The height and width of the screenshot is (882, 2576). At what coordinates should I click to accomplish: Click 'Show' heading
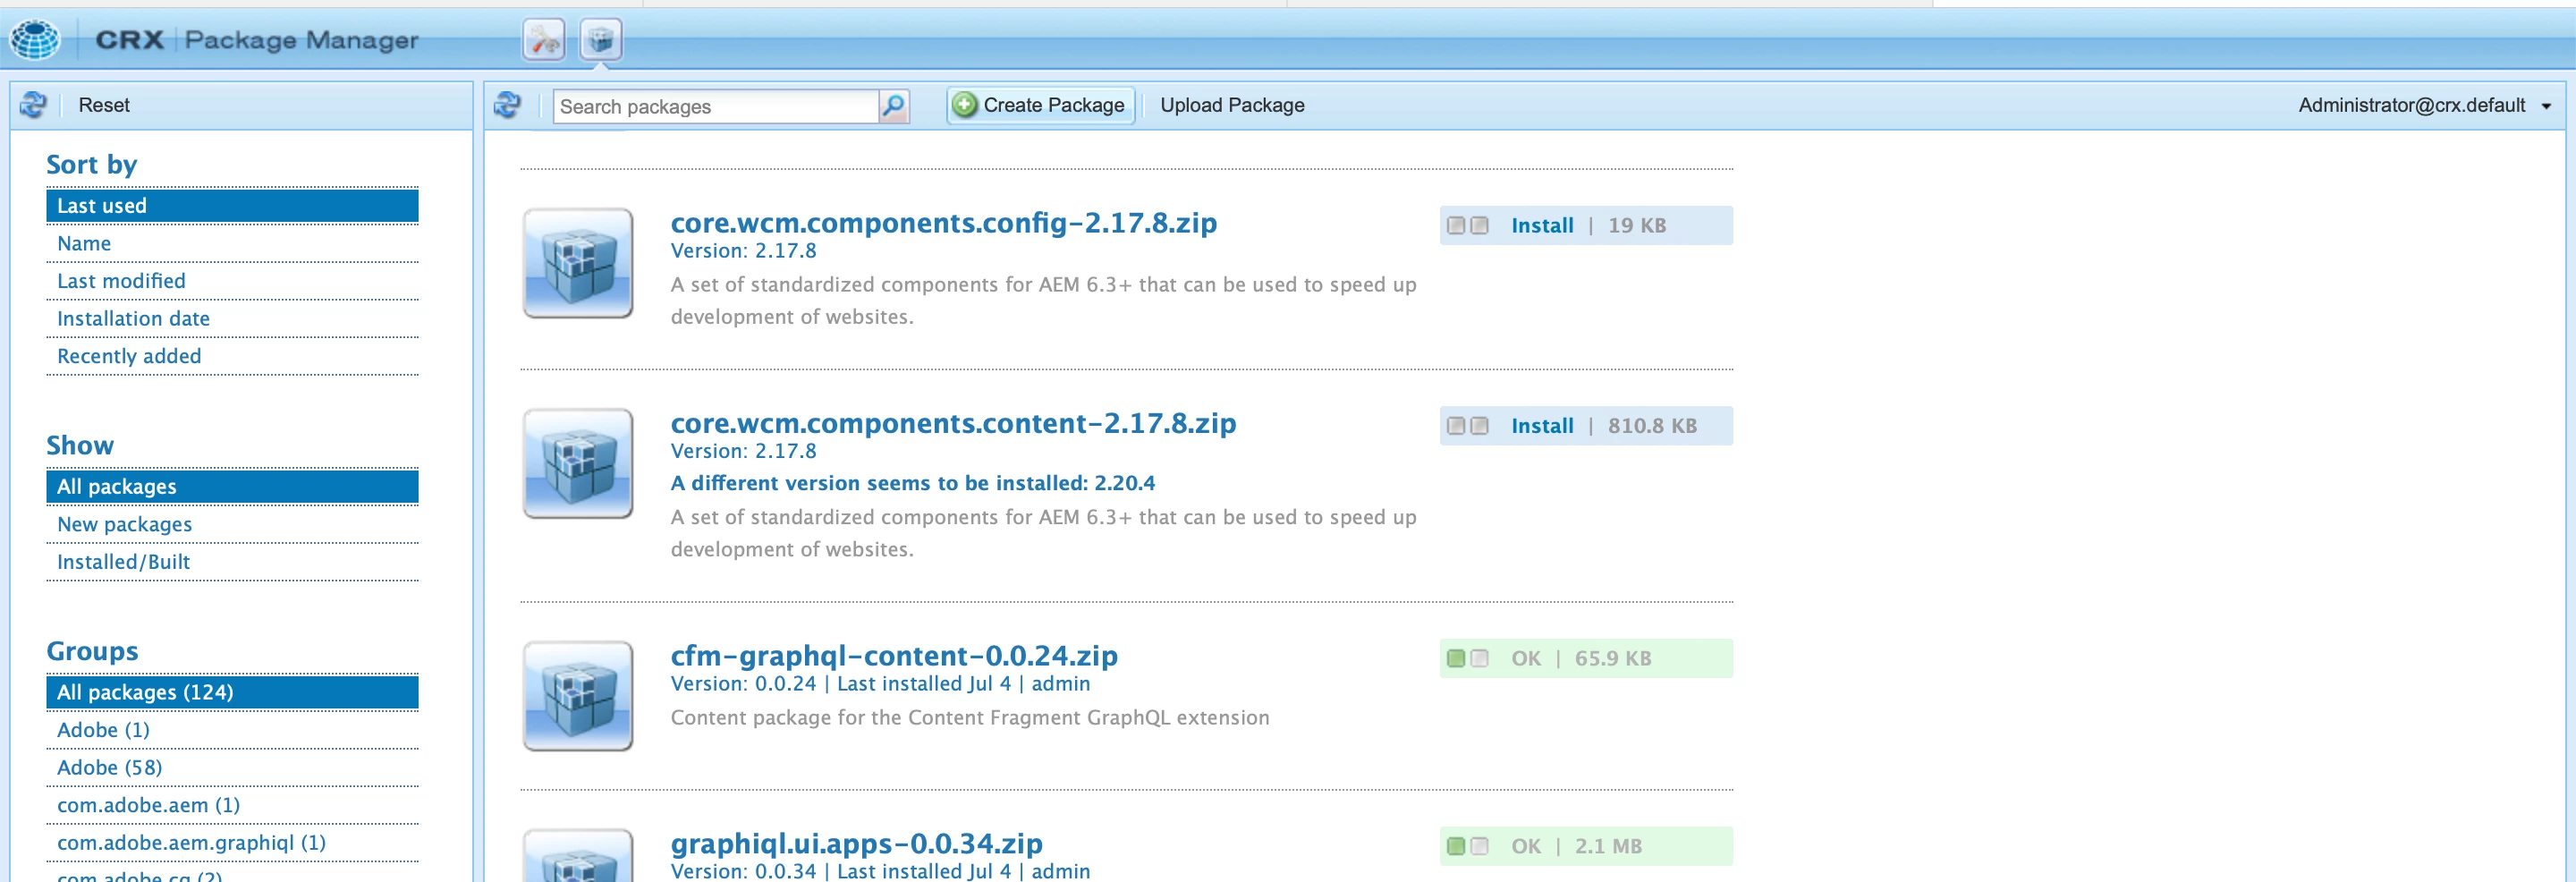tap(80, 446)
